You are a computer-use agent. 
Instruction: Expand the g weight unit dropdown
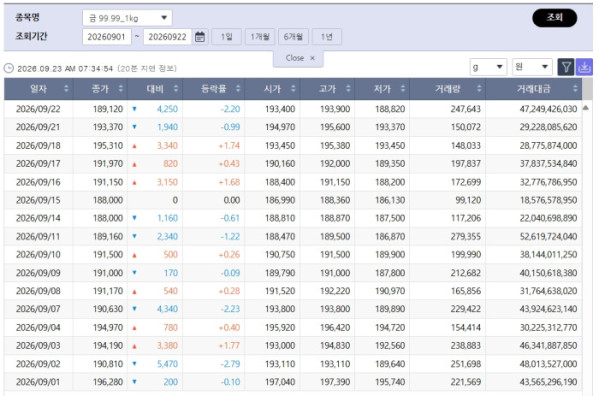488,67
